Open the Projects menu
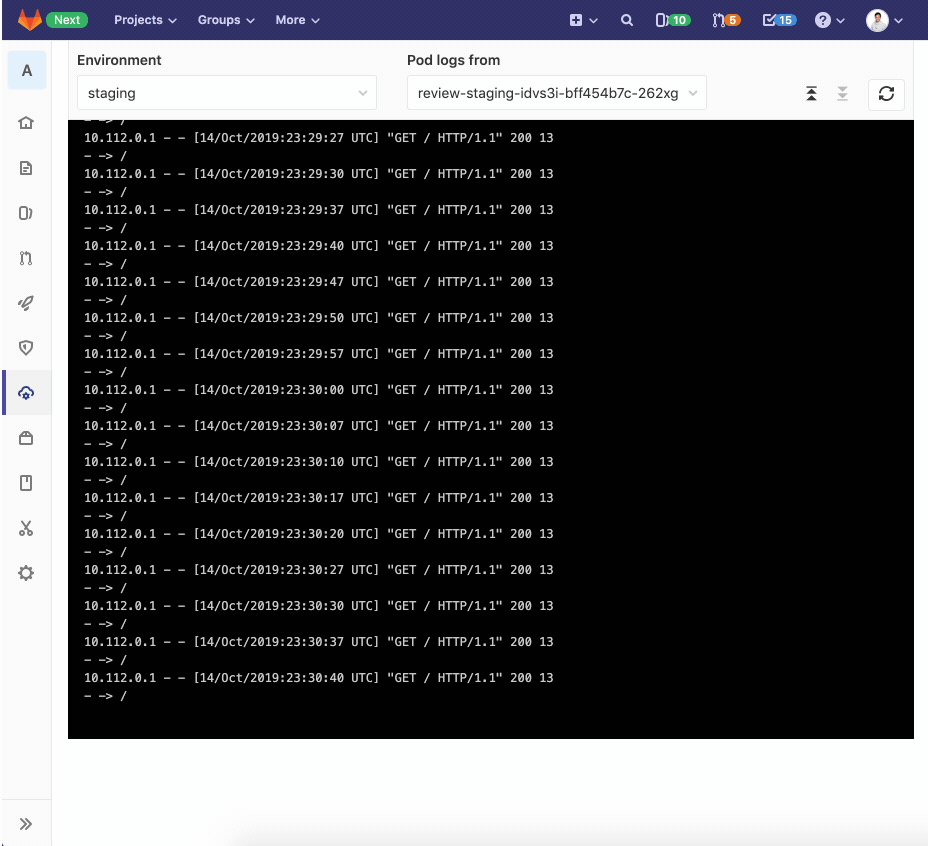The width and height of the screenshot is (928, 846). point(143,20)
